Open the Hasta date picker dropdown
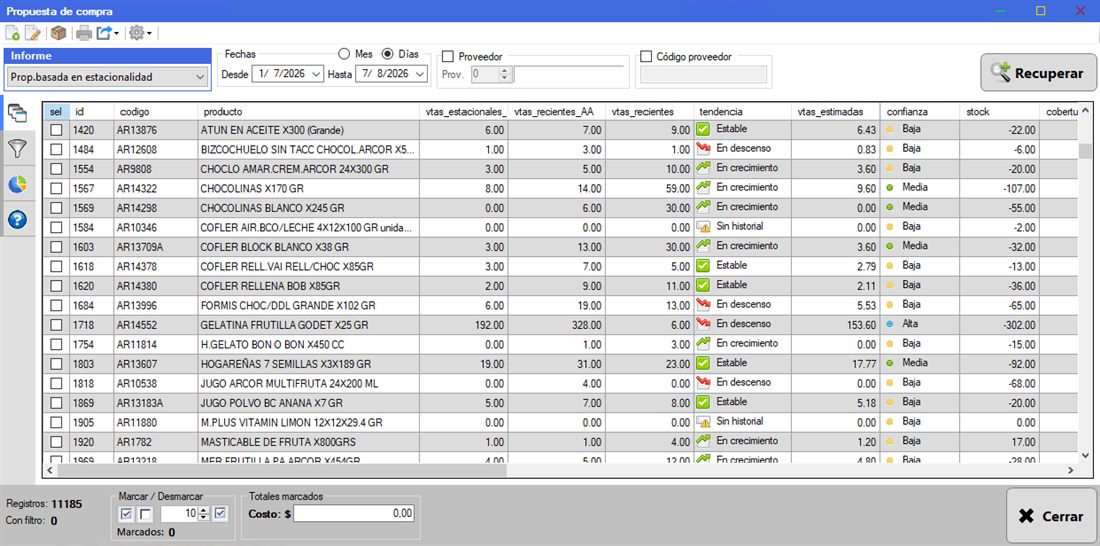Screen dimensions: 1100x546 point(420,74)
